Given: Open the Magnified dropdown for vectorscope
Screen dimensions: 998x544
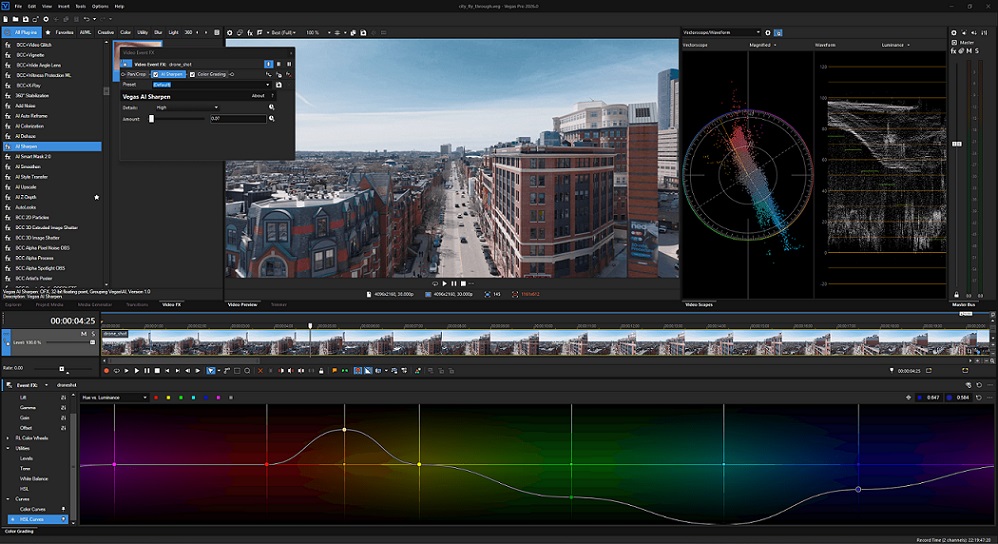Looking at the screenshot, I should click(x=763, y=45).
